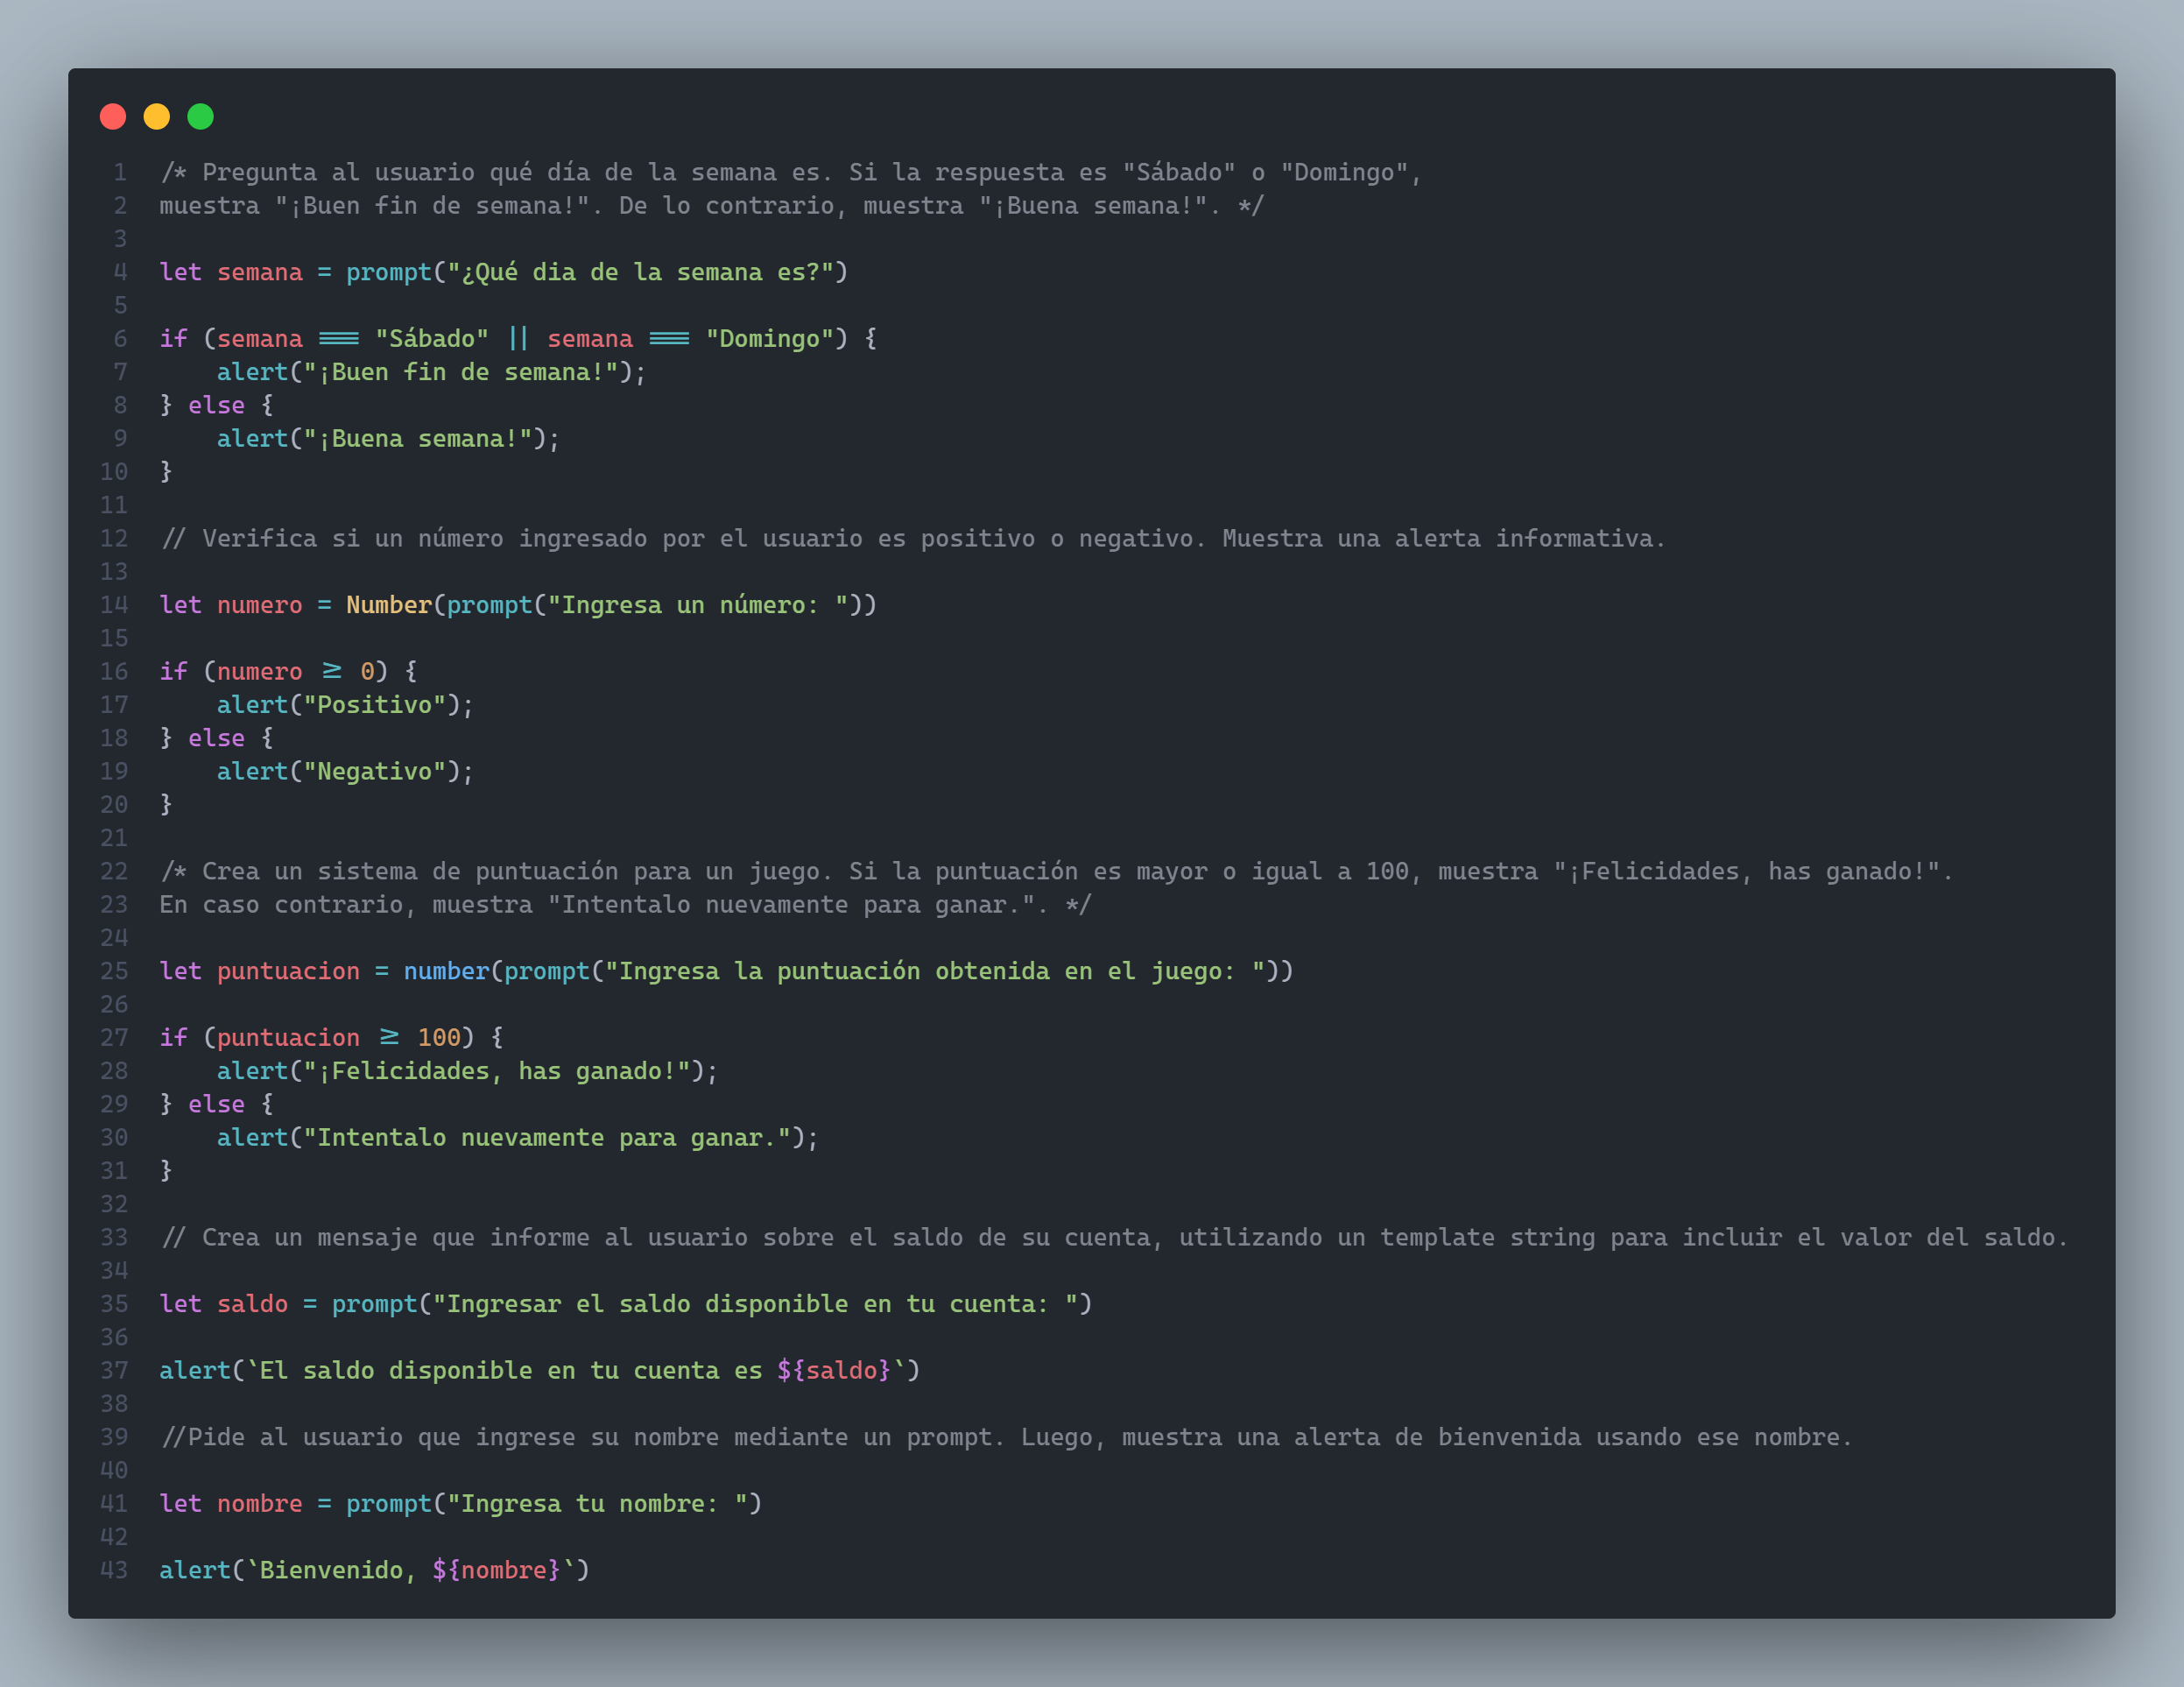Click the comment line 'muestra "¡Buen fin de semana!"' on line 2
Screen dimensions: 2184x1687
click(712, 206)
